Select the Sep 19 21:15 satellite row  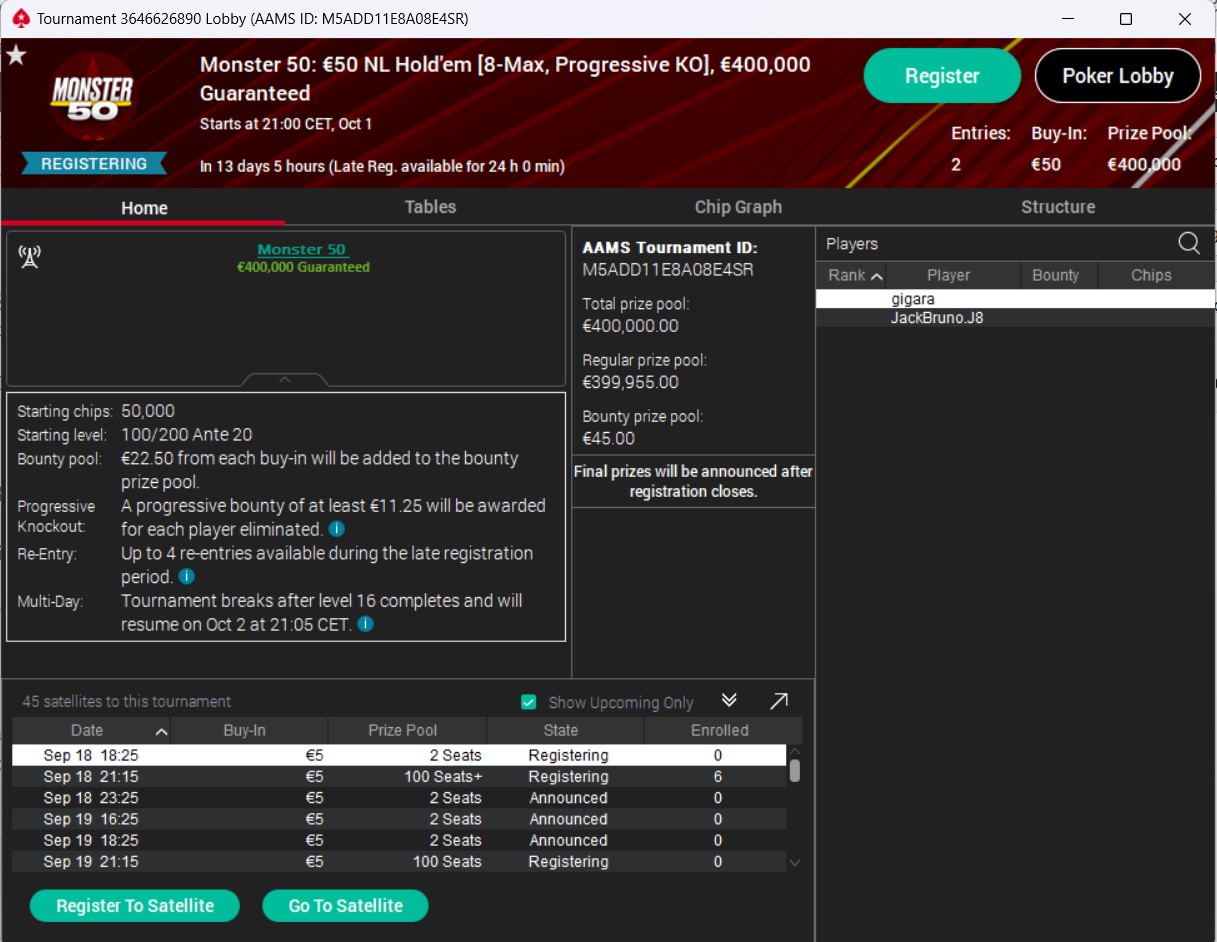coord(399,861)
